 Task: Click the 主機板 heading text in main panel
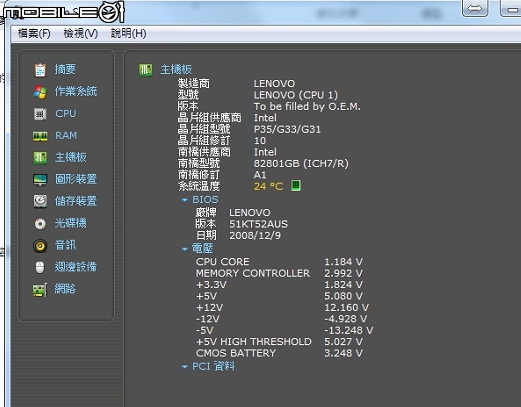[x=176, y=70]
